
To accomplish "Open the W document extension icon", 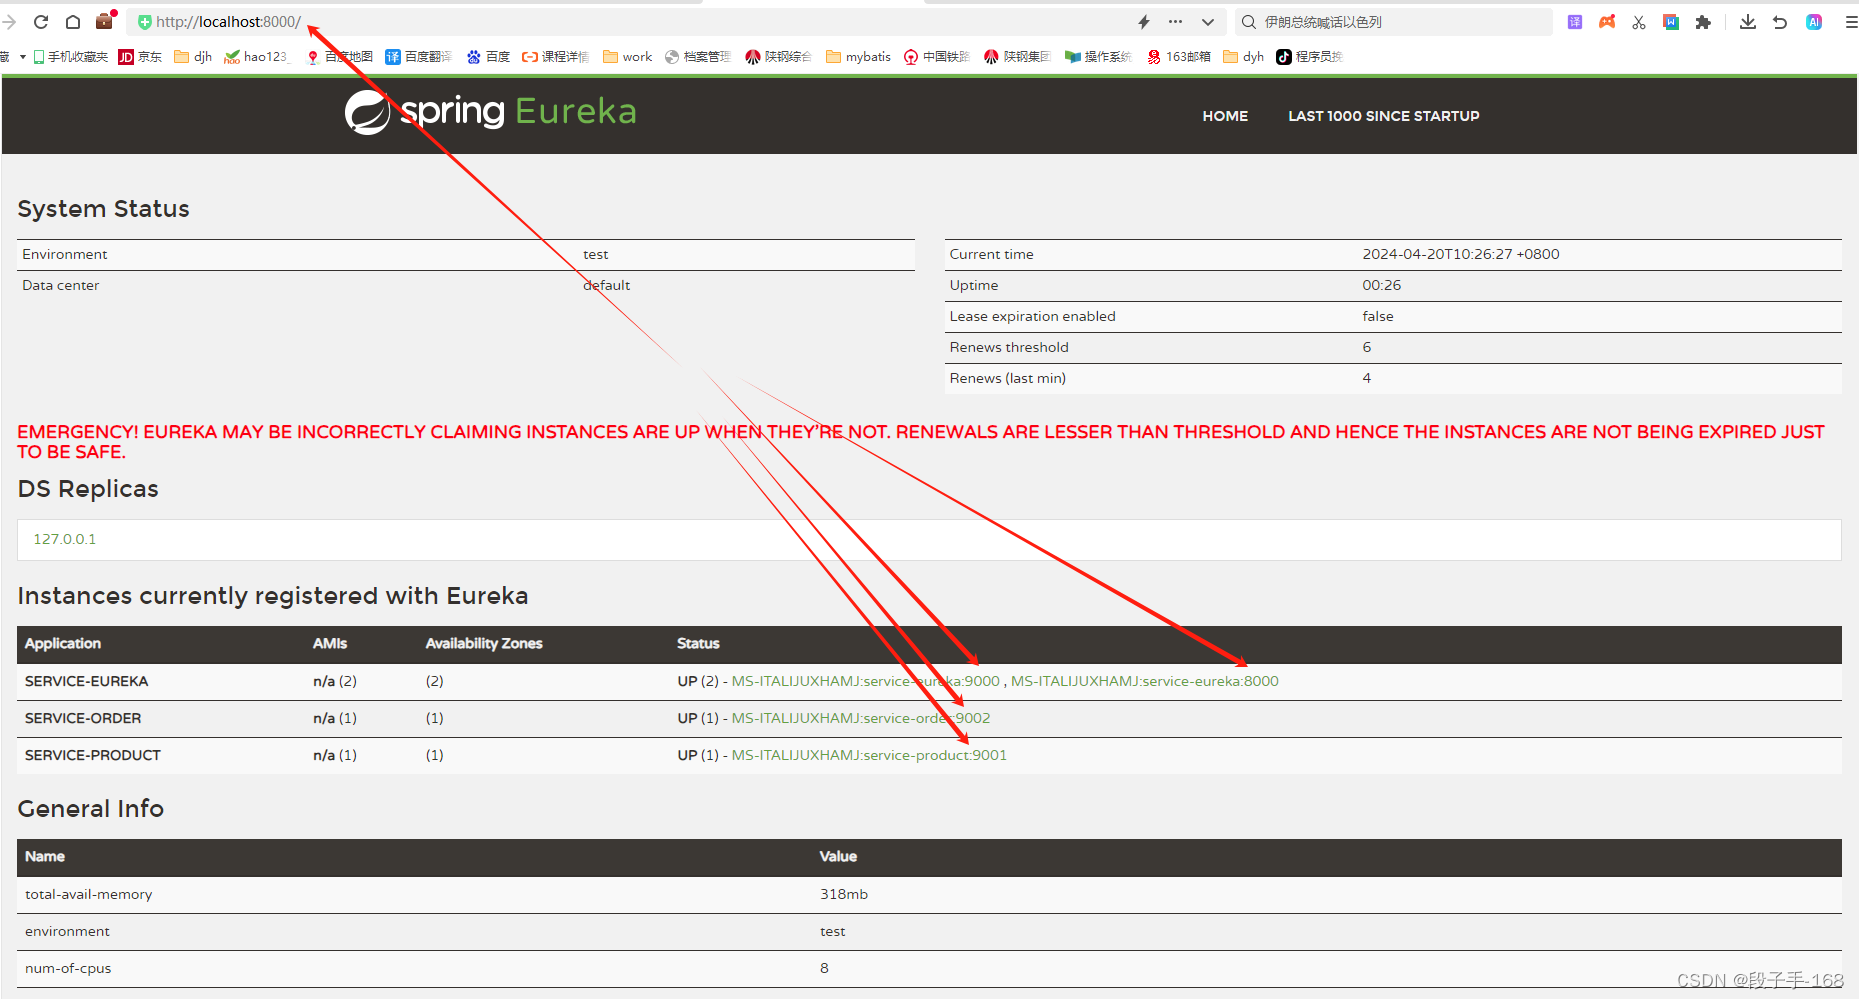I will (x=1671, y=22).
